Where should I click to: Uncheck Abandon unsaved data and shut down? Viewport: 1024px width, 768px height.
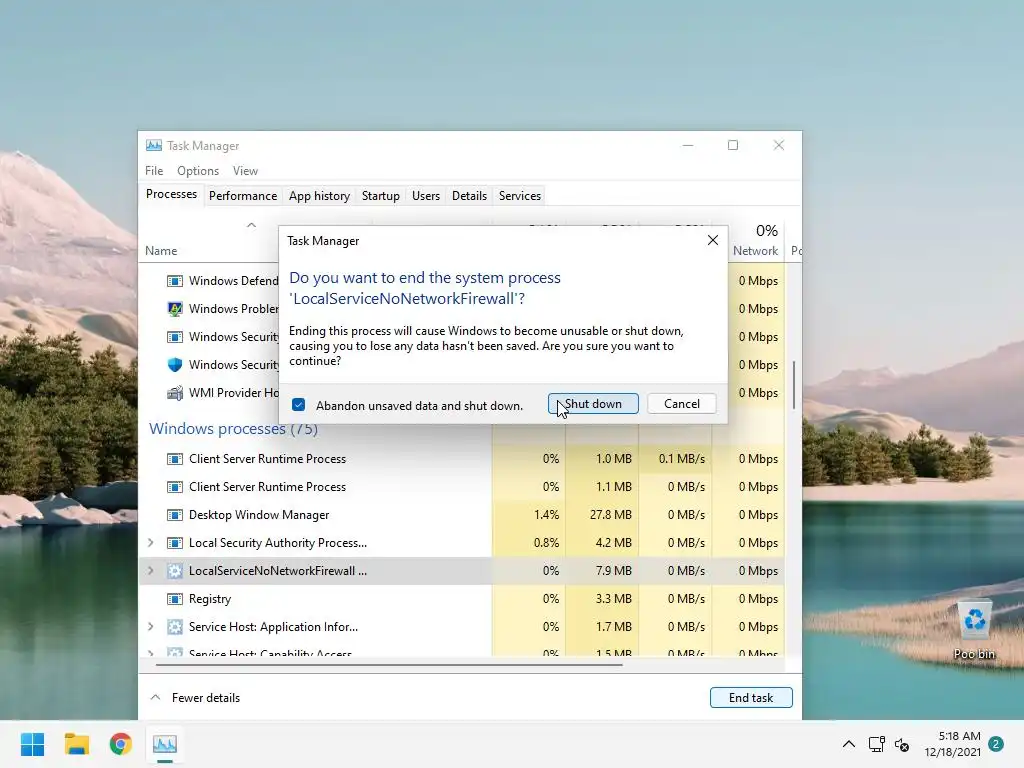(x=298, y=405)
